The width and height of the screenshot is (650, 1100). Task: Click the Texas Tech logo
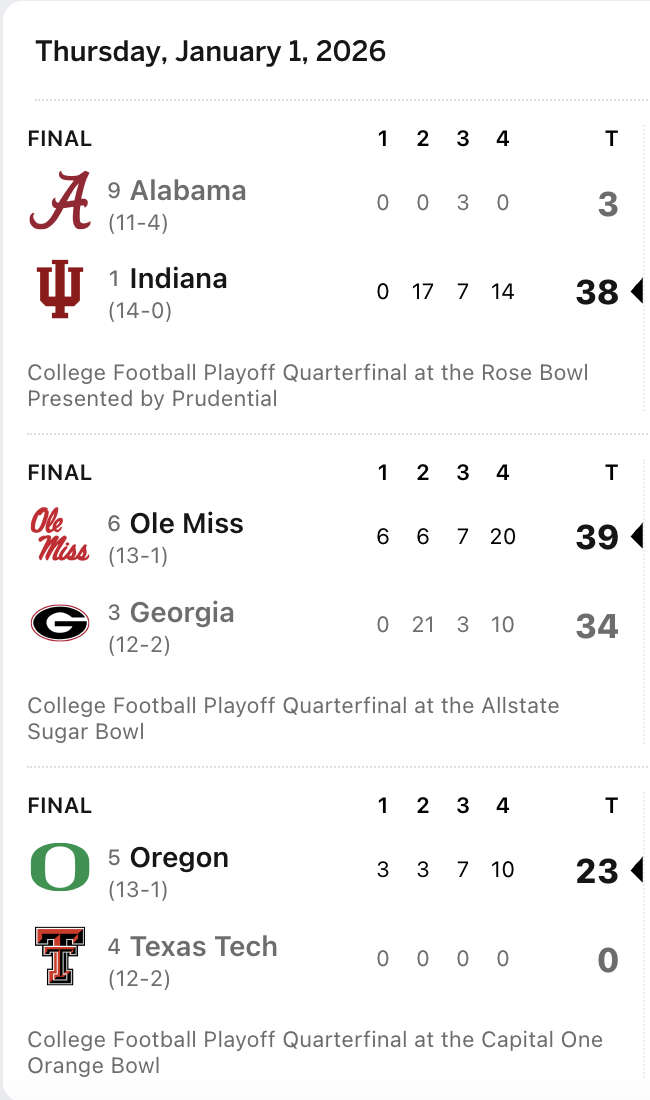click(60, 957)
